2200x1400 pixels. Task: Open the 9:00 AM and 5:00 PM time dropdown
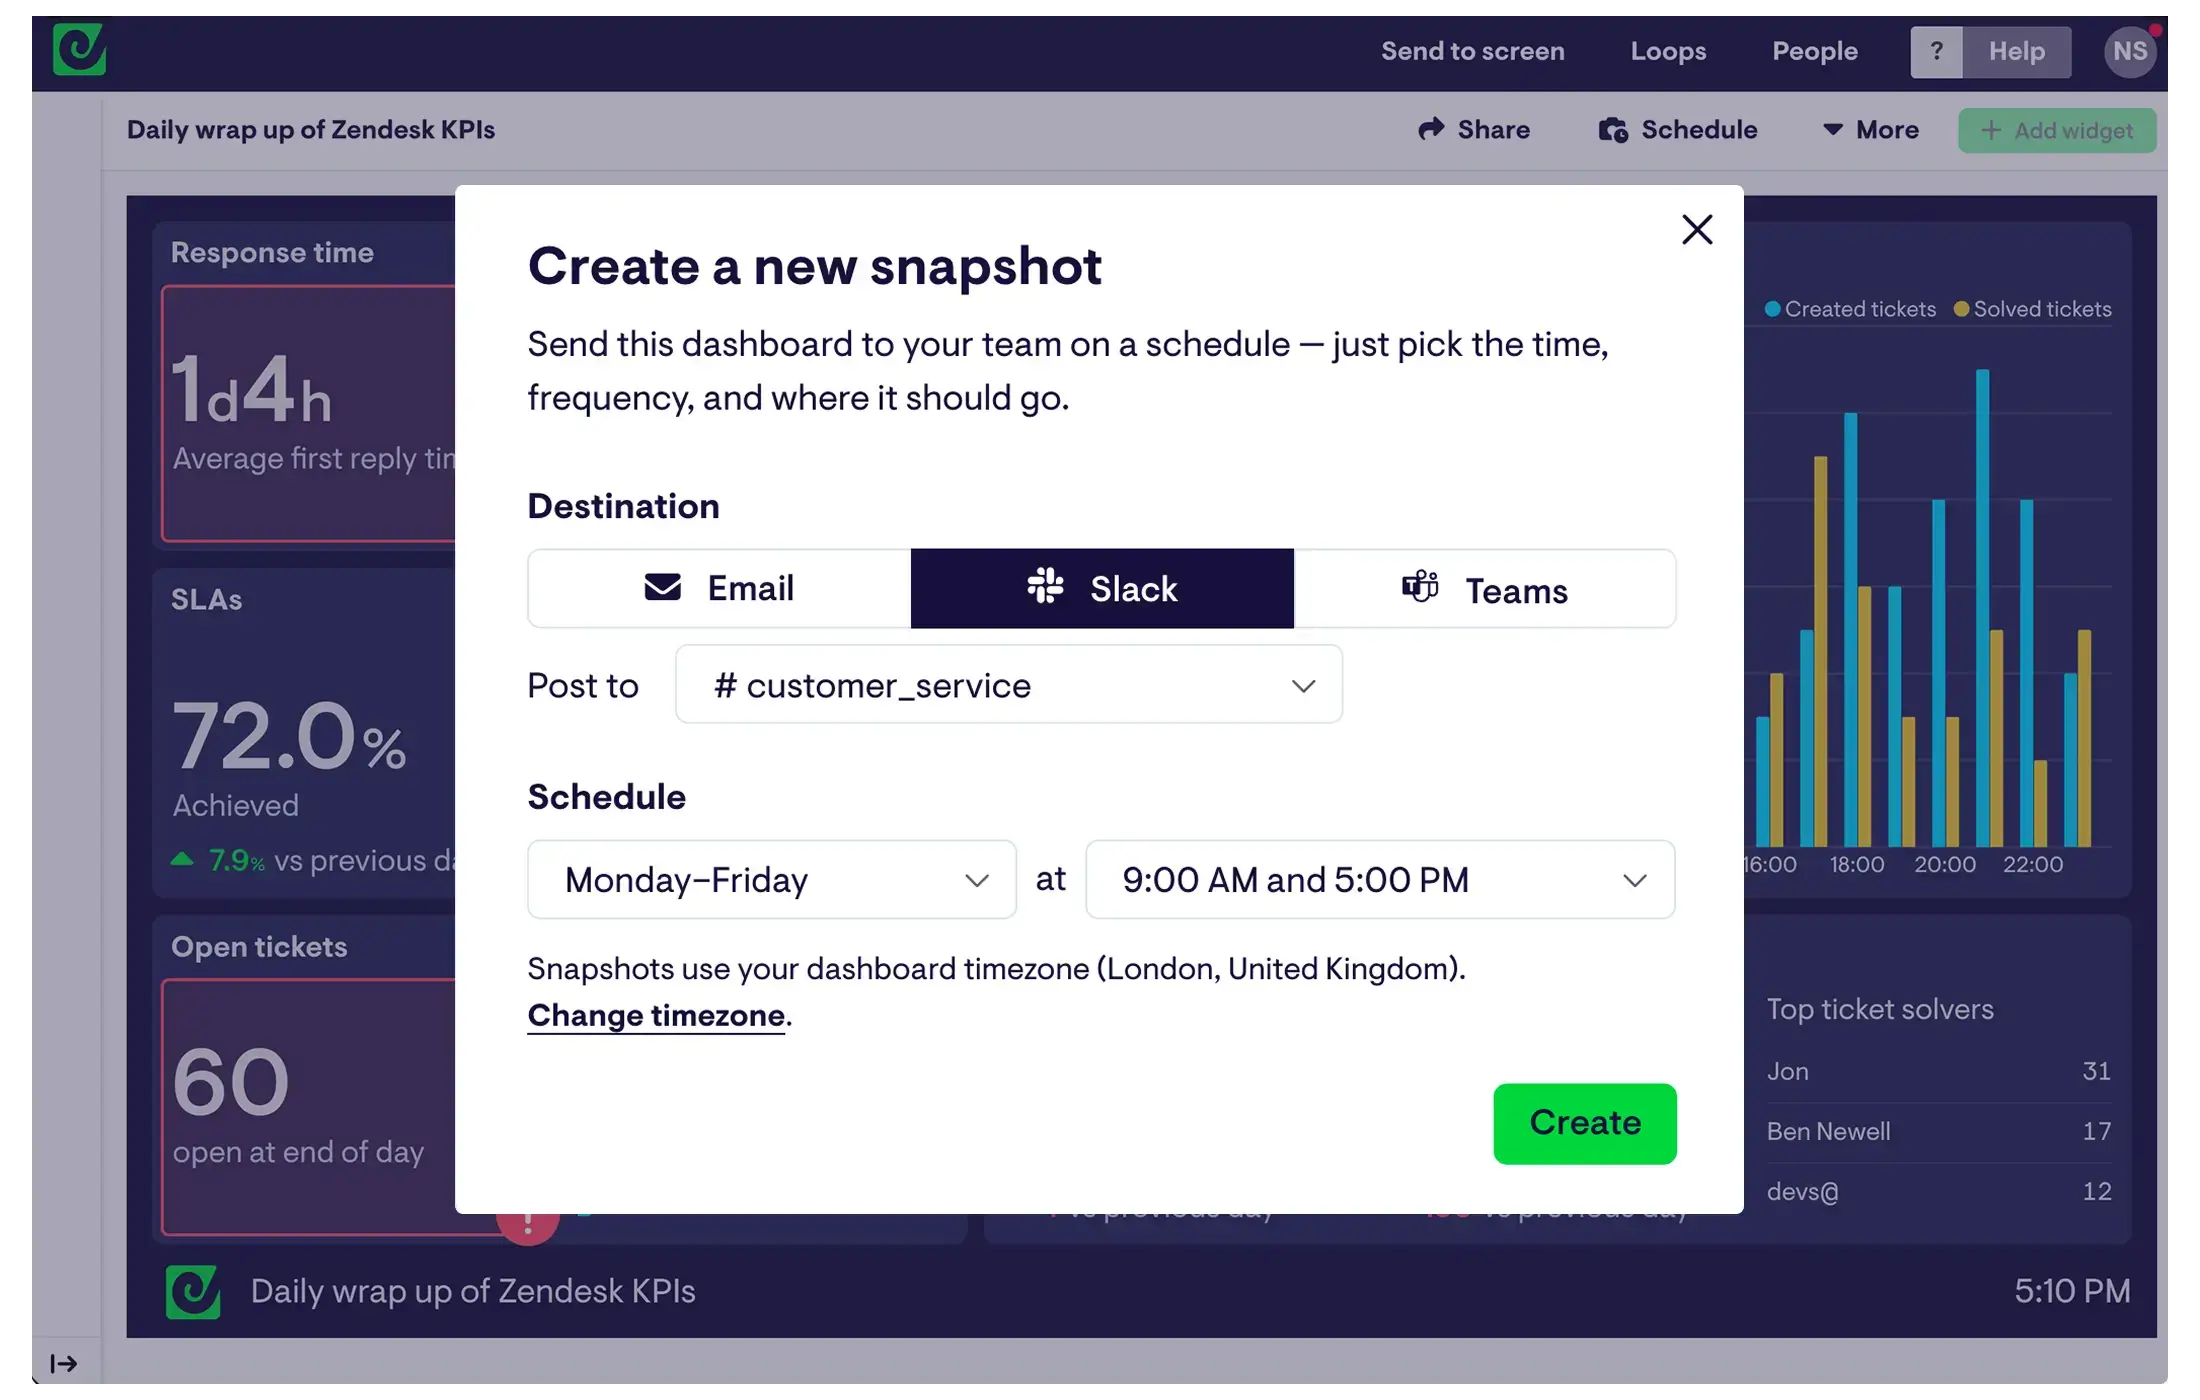coord(1380,880)
